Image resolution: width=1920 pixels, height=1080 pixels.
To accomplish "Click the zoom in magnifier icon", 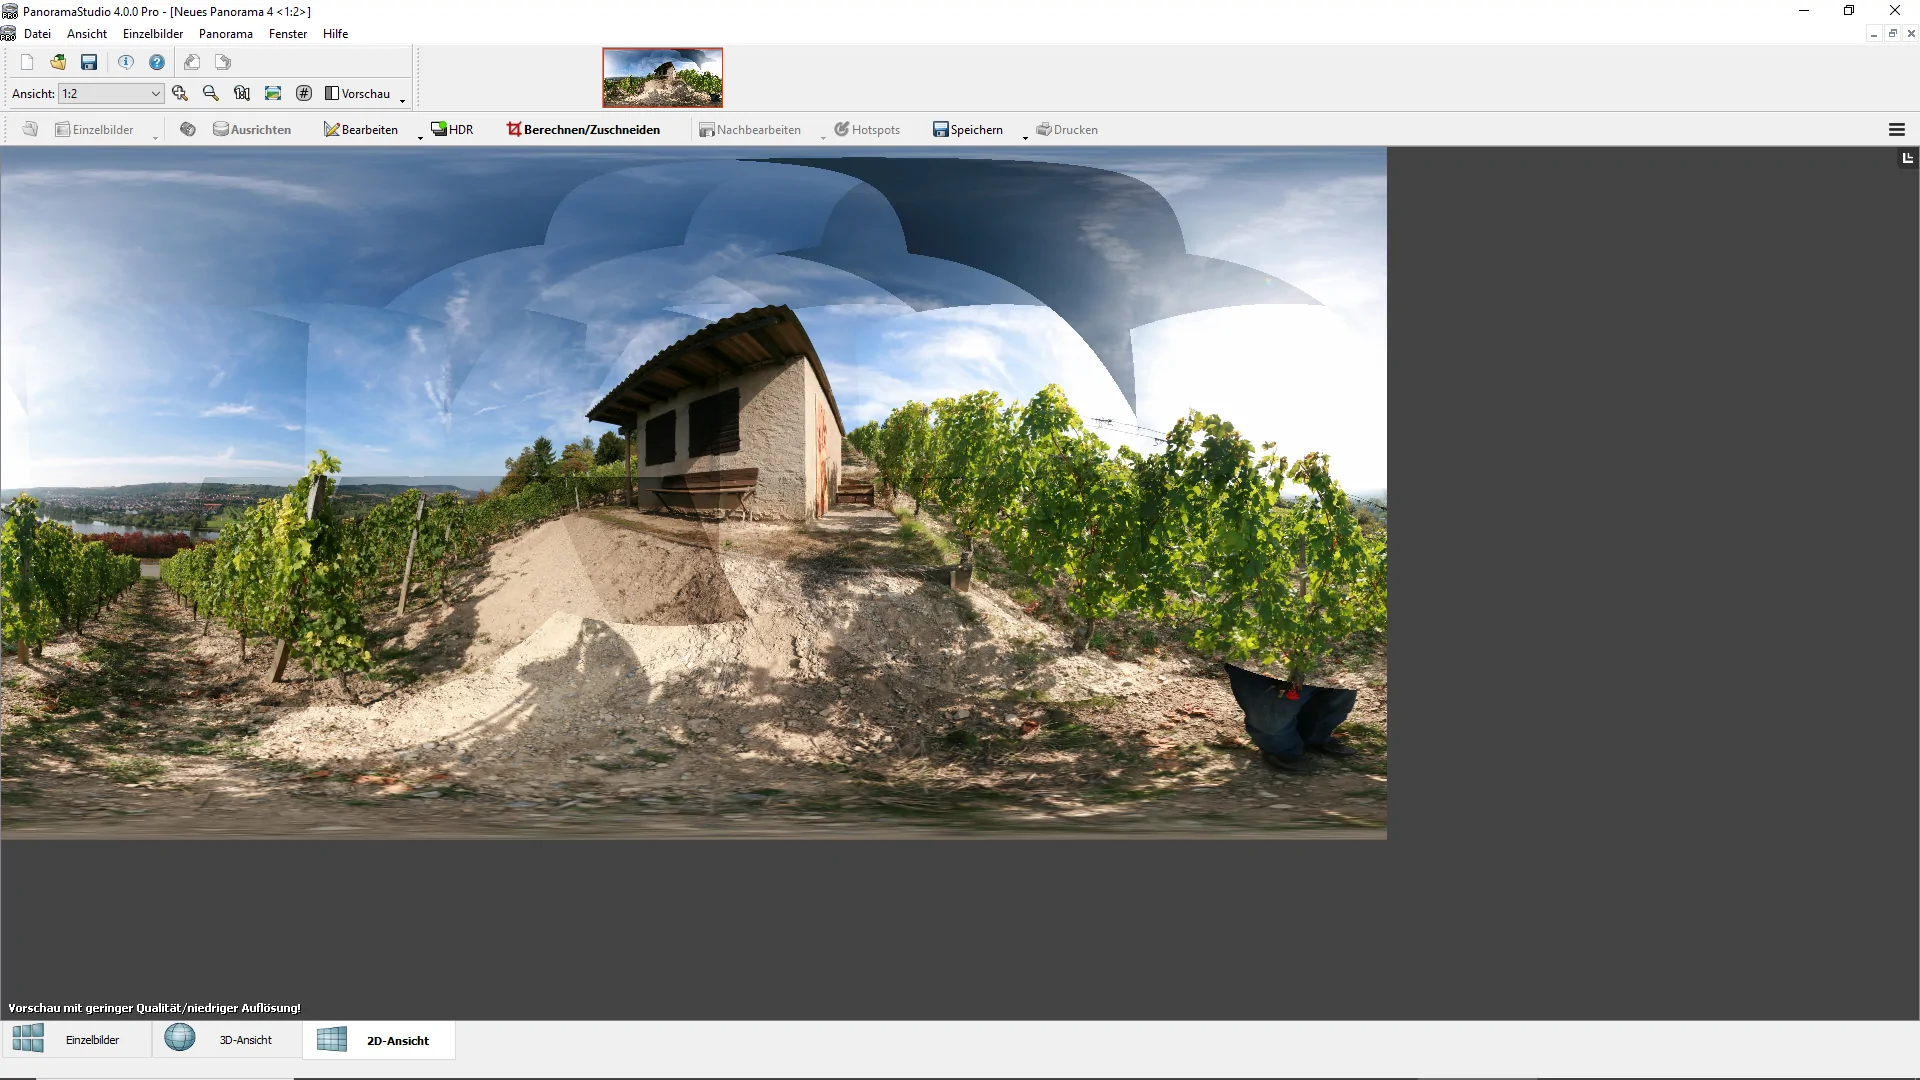I will [180, 93].
